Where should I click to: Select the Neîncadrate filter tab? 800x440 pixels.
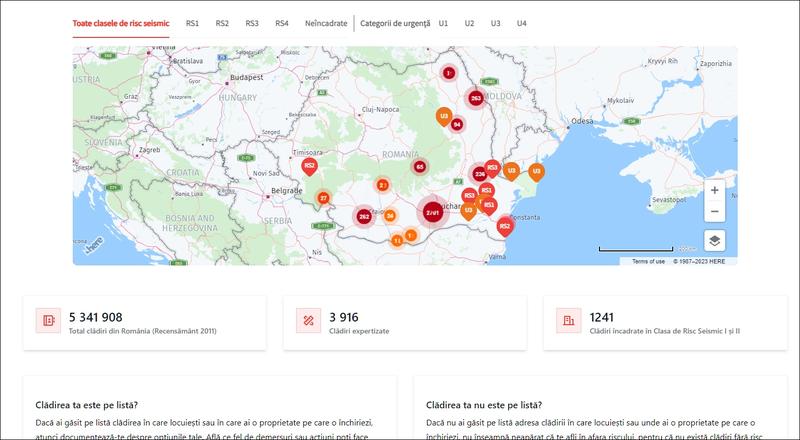click(326, 23)
